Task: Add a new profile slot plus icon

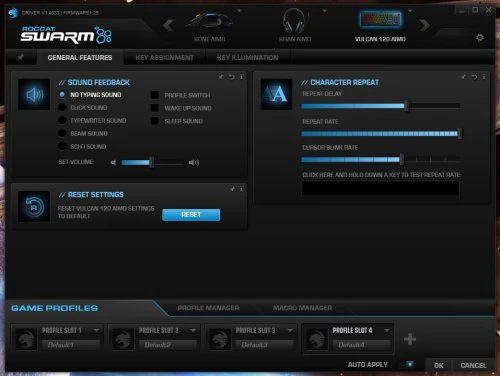Action: click(410, 339)
